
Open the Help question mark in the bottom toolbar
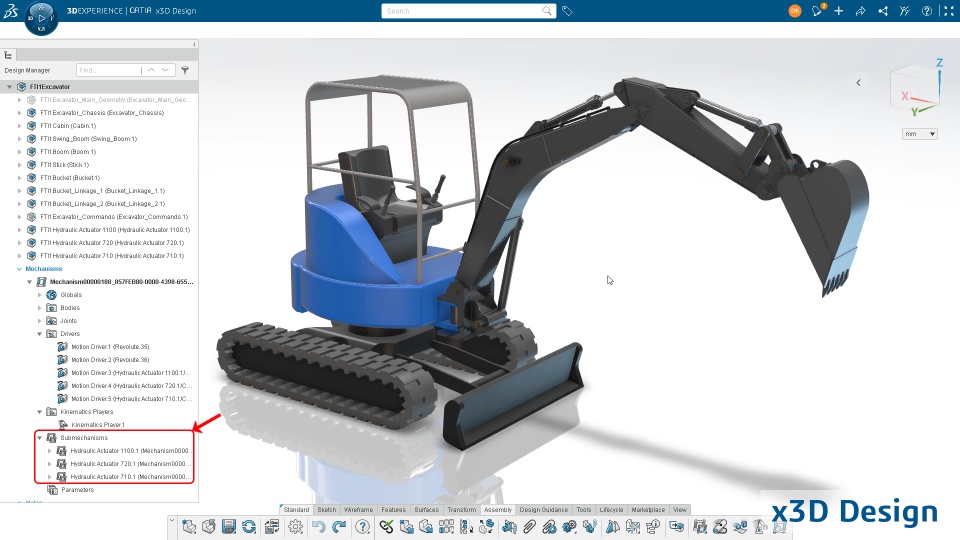click(x=362, y=527)
